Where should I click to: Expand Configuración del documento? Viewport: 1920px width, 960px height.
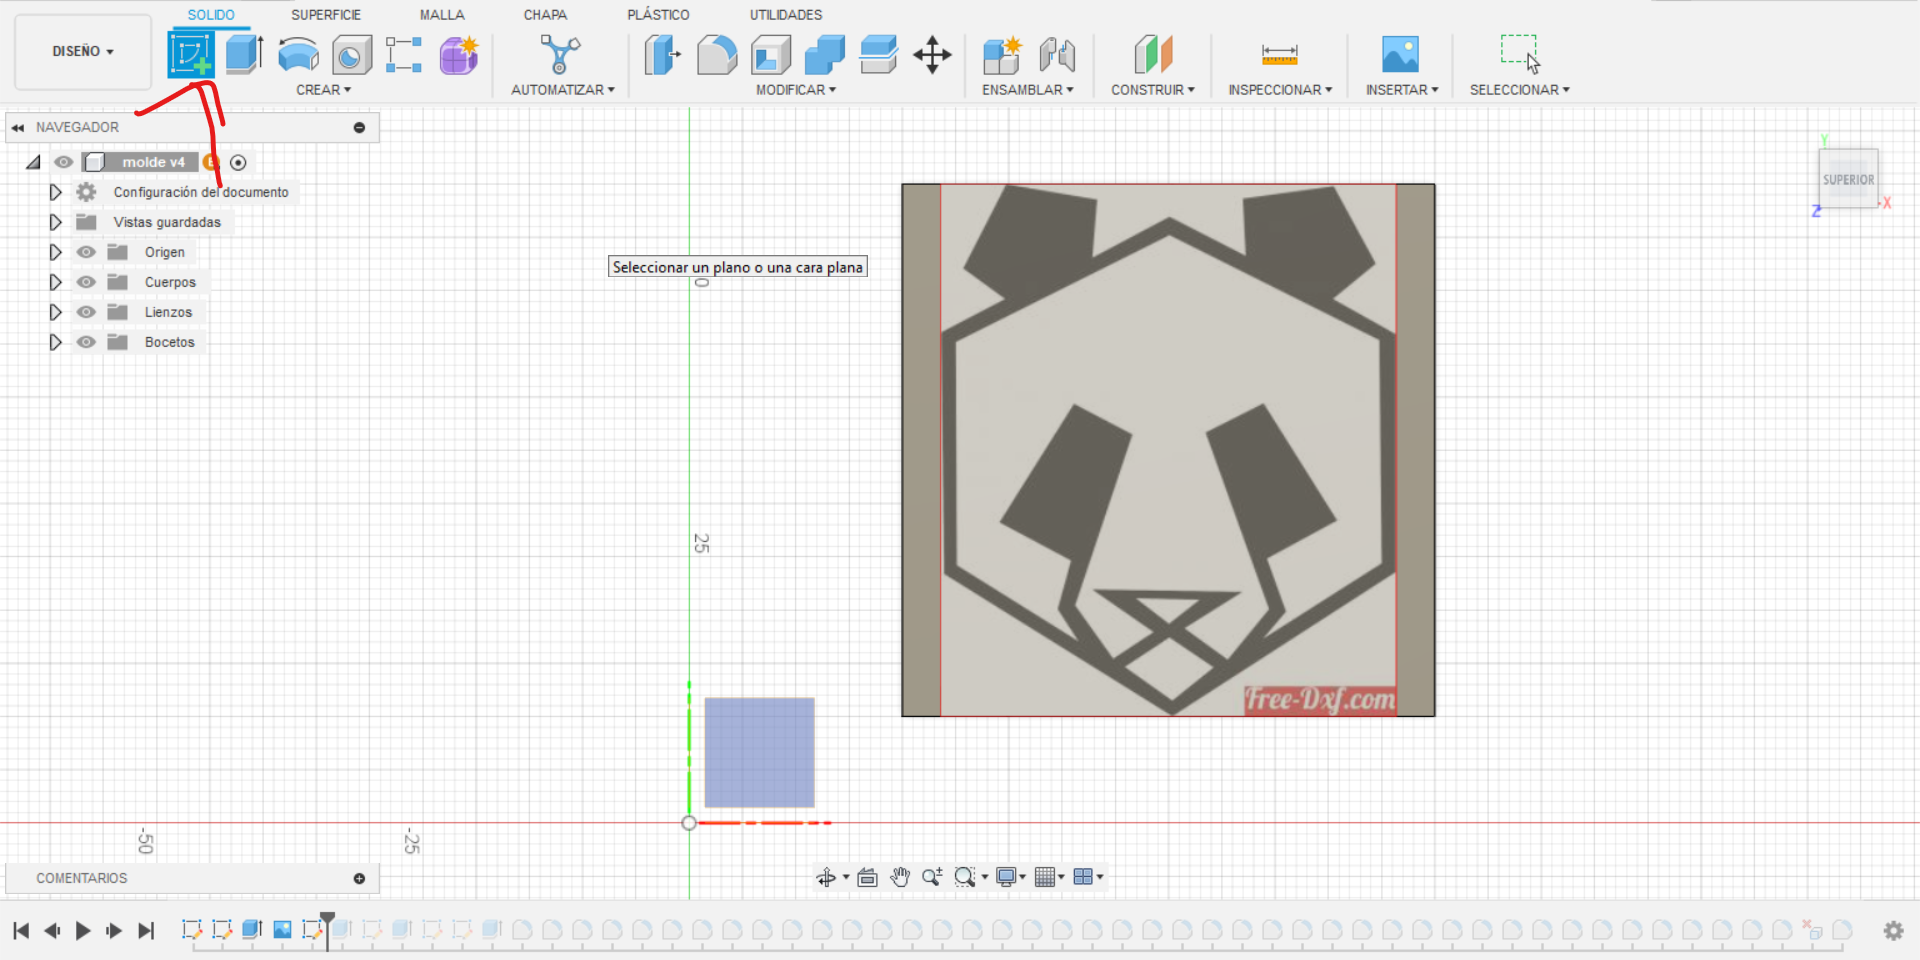point(55,192)
